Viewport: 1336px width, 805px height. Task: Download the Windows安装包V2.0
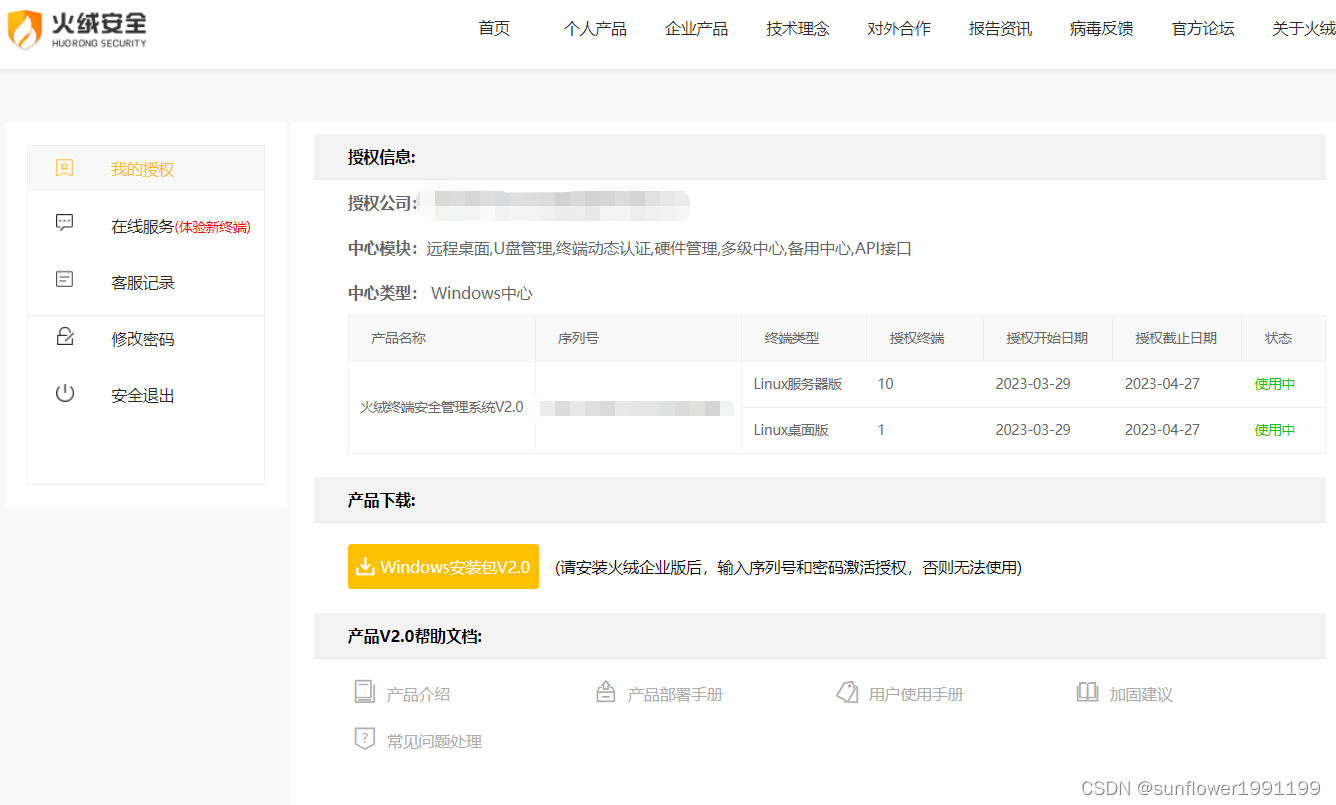tap(443, 567)
